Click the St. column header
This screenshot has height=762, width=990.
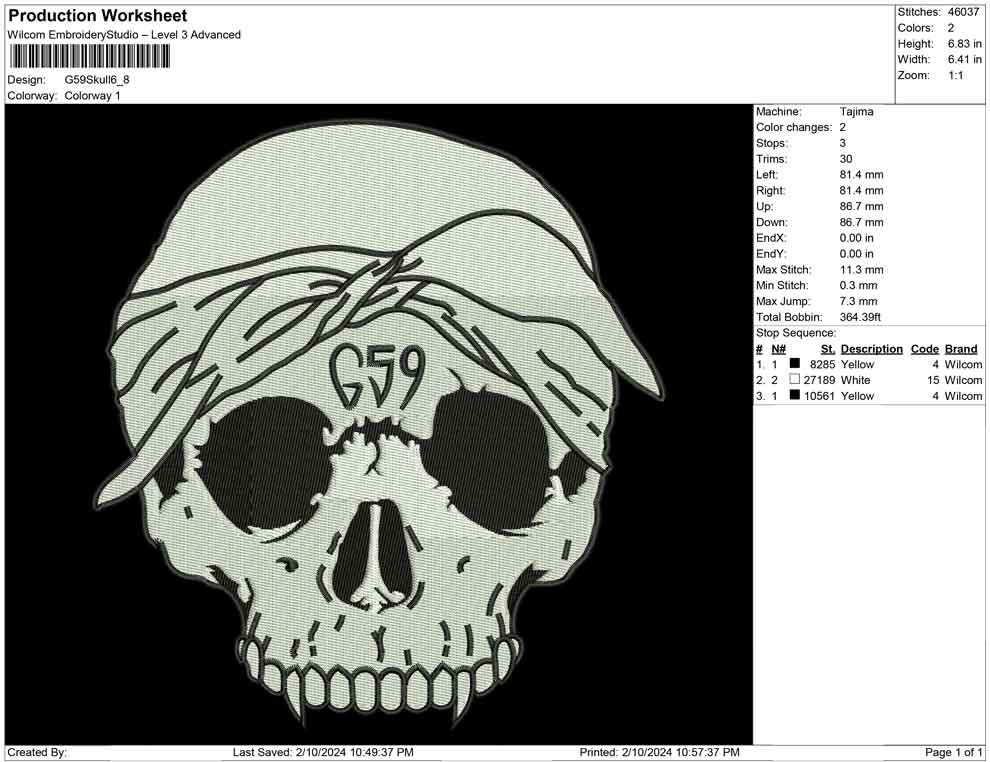828,349
